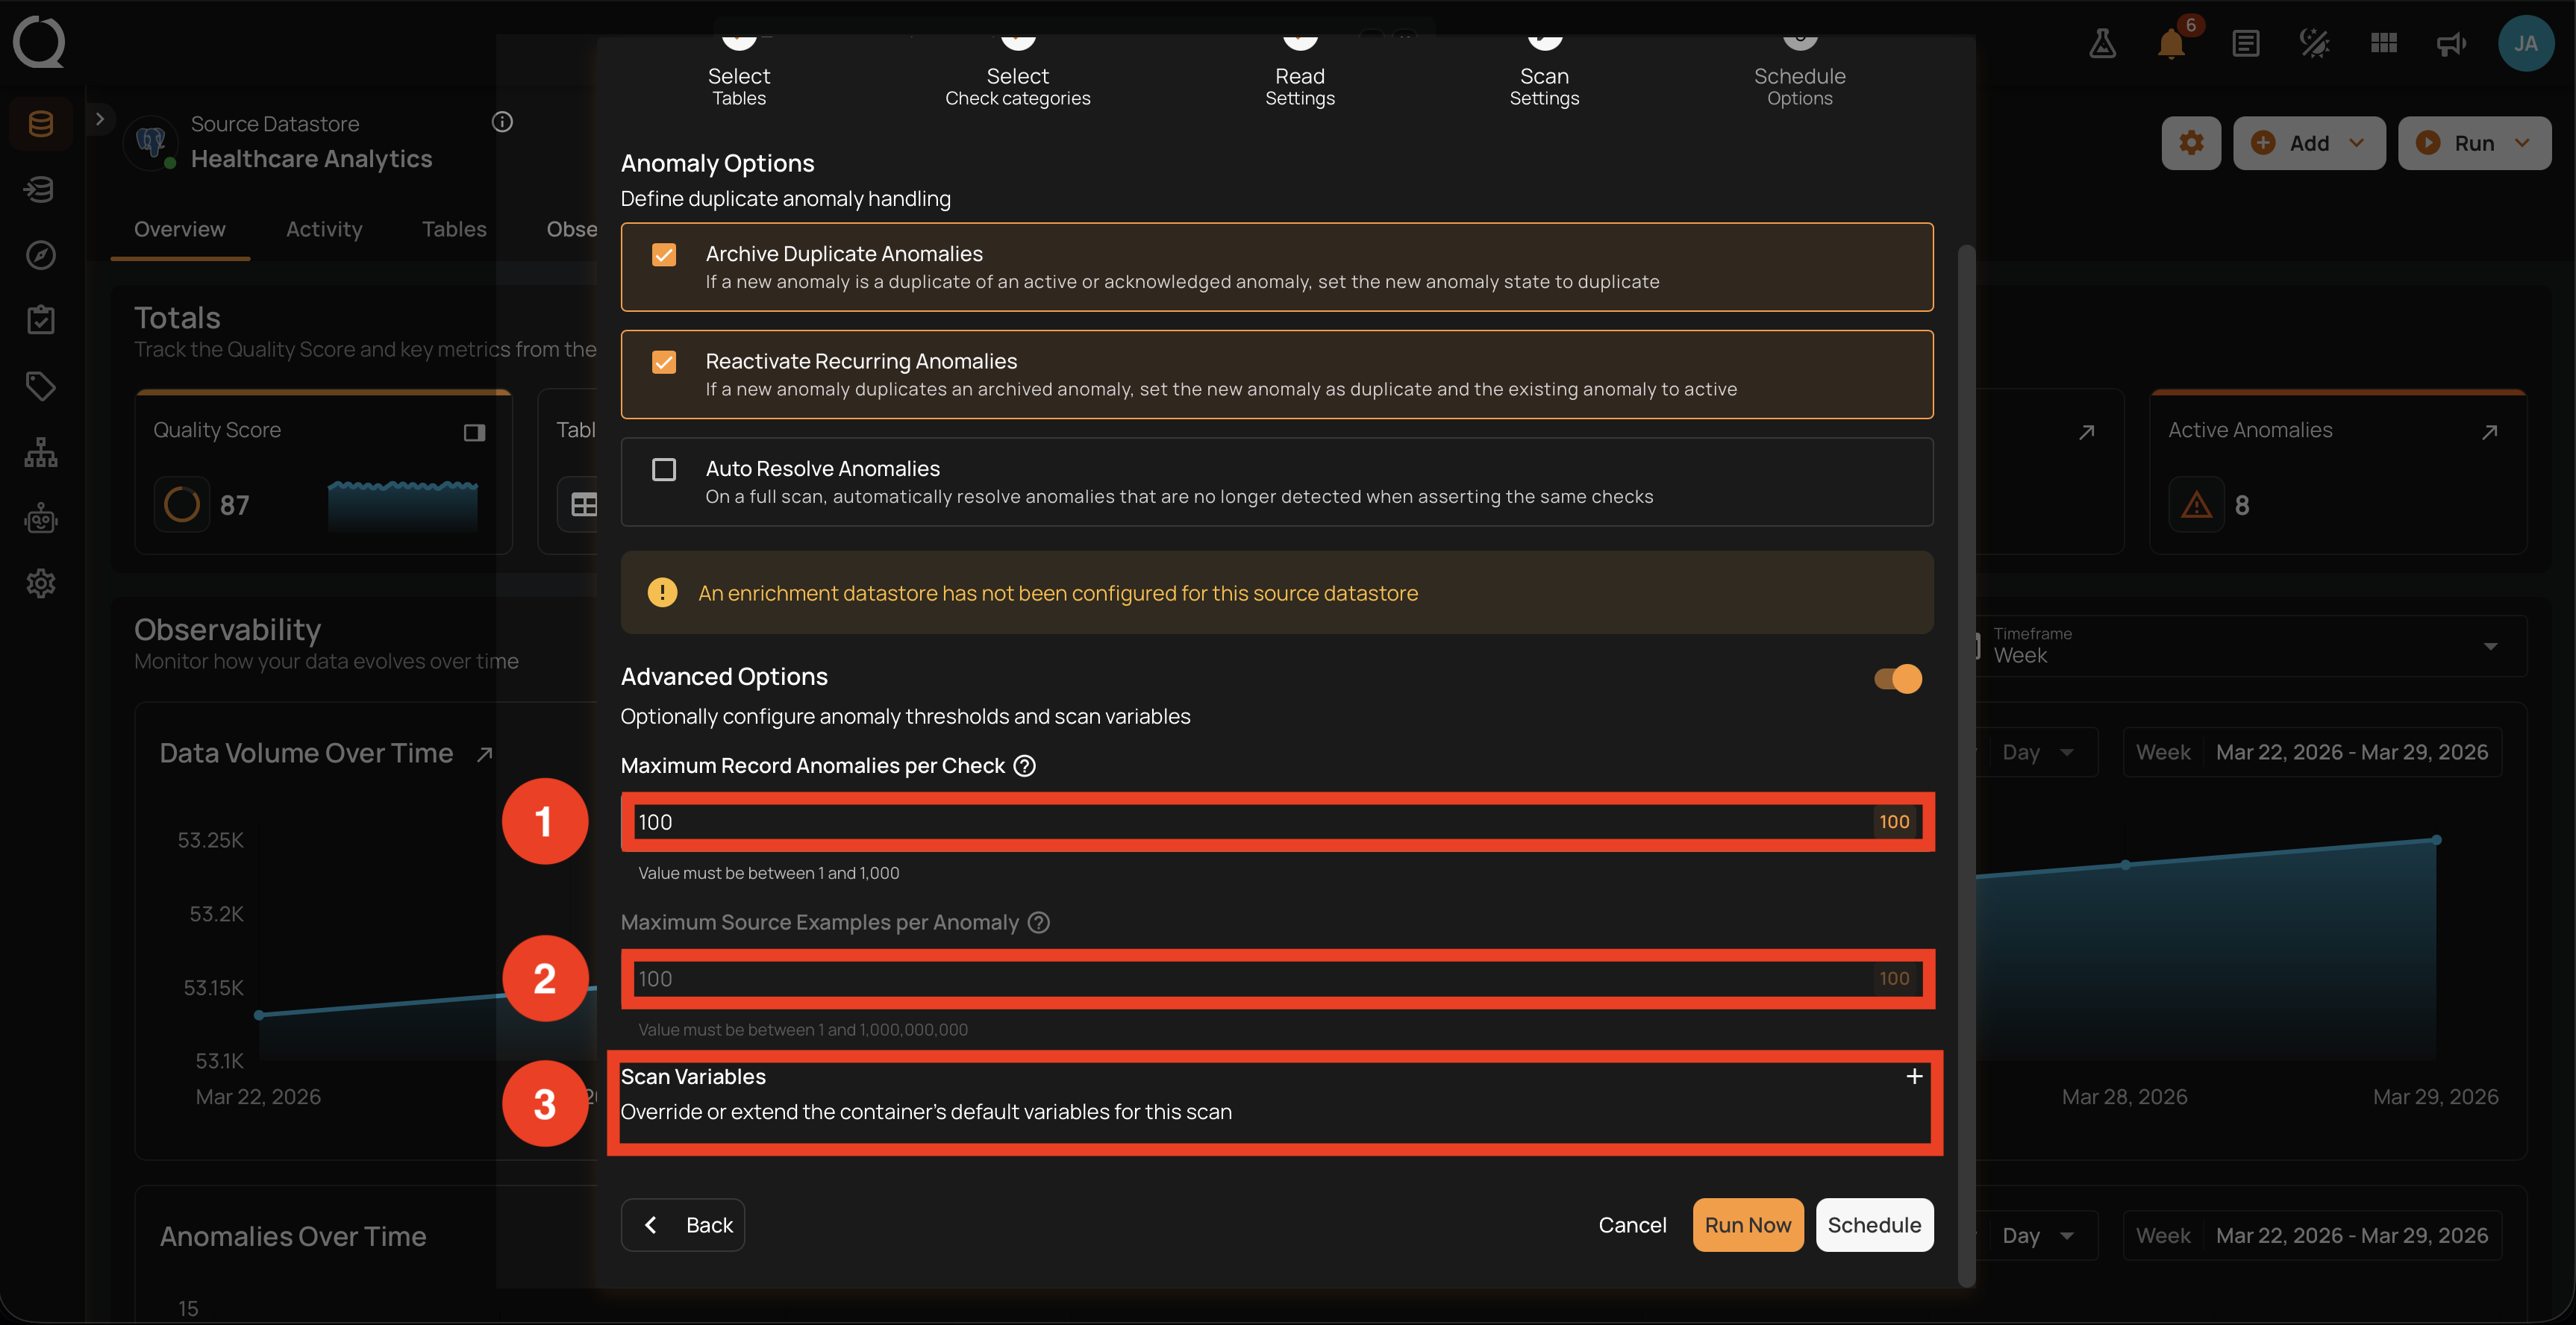Click the Qualytics logo at top left

point(39,42)
